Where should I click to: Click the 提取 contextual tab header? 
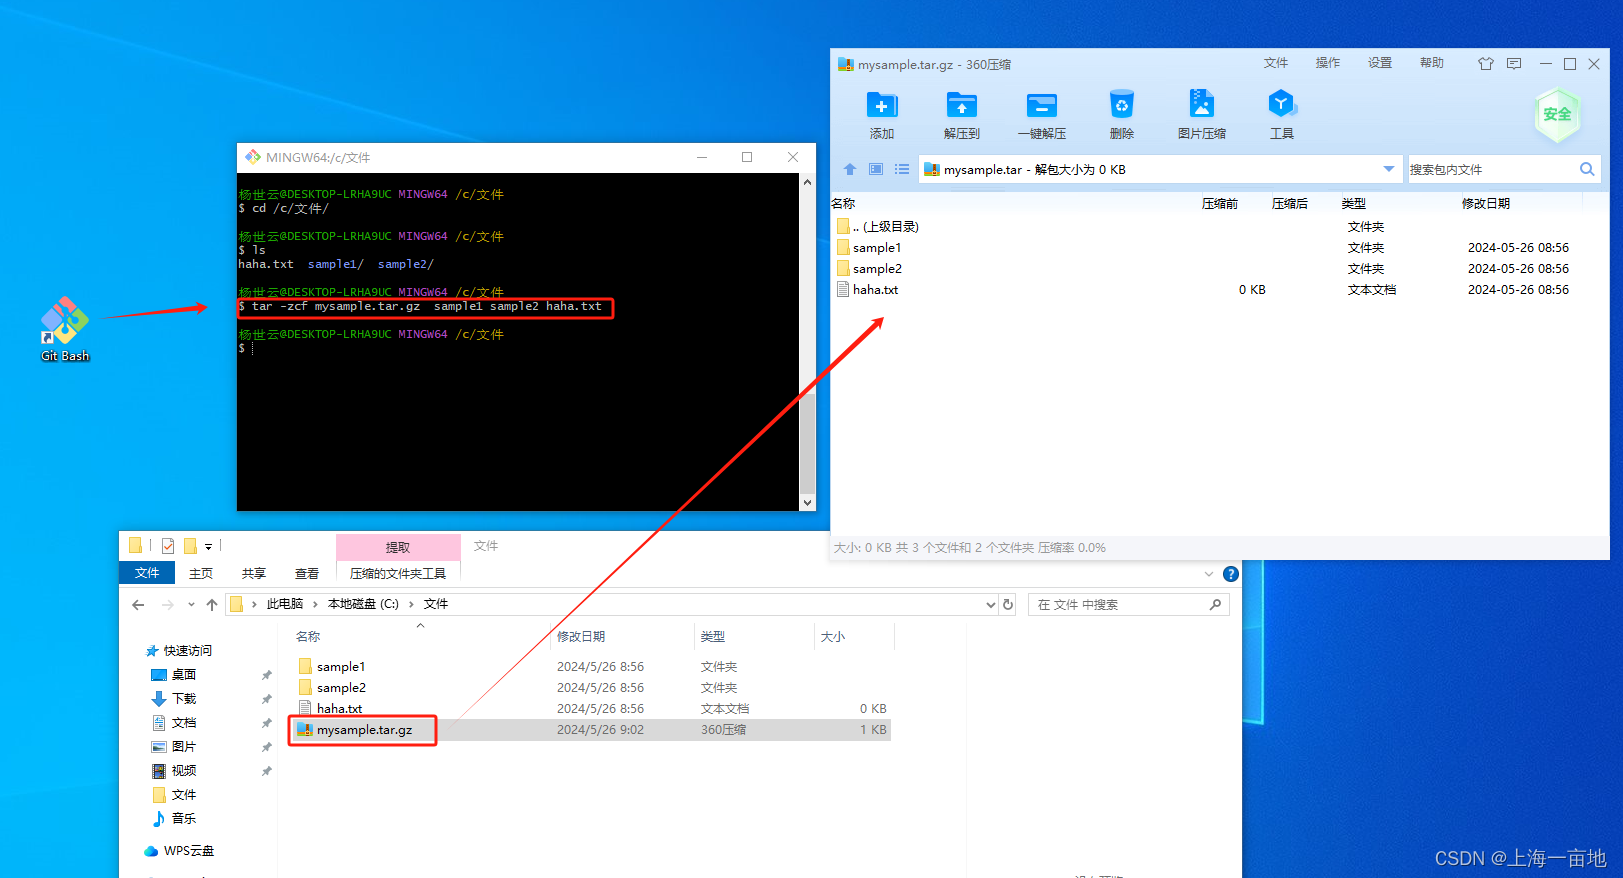(x=398, y=547)
